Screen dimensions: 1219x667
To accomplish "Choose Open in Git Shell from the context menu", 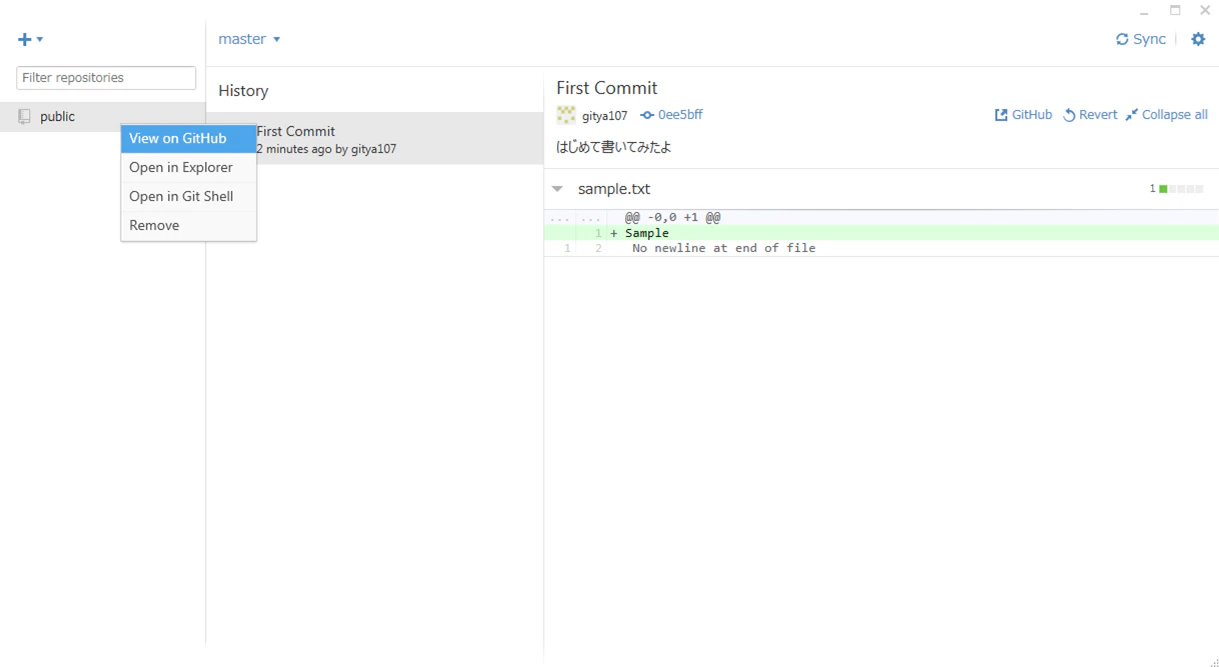I will coord(188,197).
